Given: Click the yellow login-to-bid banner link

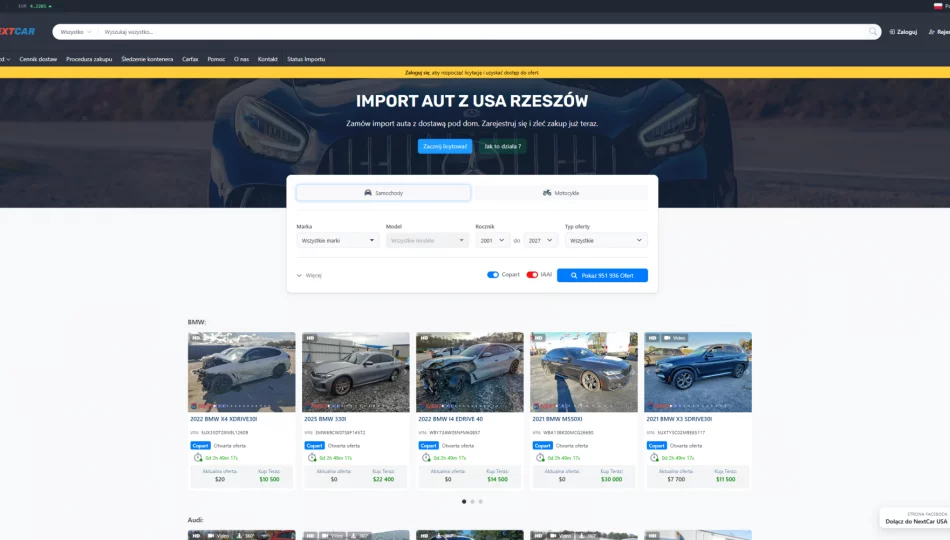Looking at the screenshot, I should [x=472, y=73].
